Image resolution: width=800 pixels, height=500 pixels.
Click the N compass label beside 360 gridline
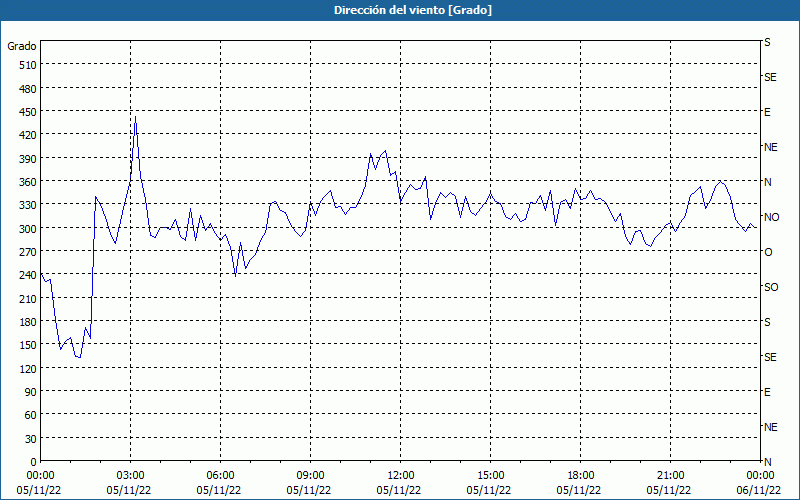pos(768,182)
